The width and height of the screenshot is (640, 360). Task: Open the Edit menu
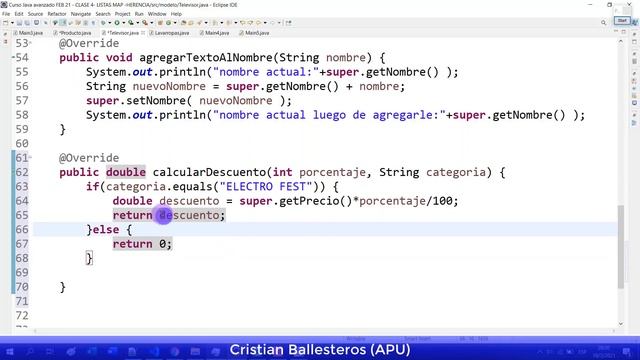click(x=19, y=14)
